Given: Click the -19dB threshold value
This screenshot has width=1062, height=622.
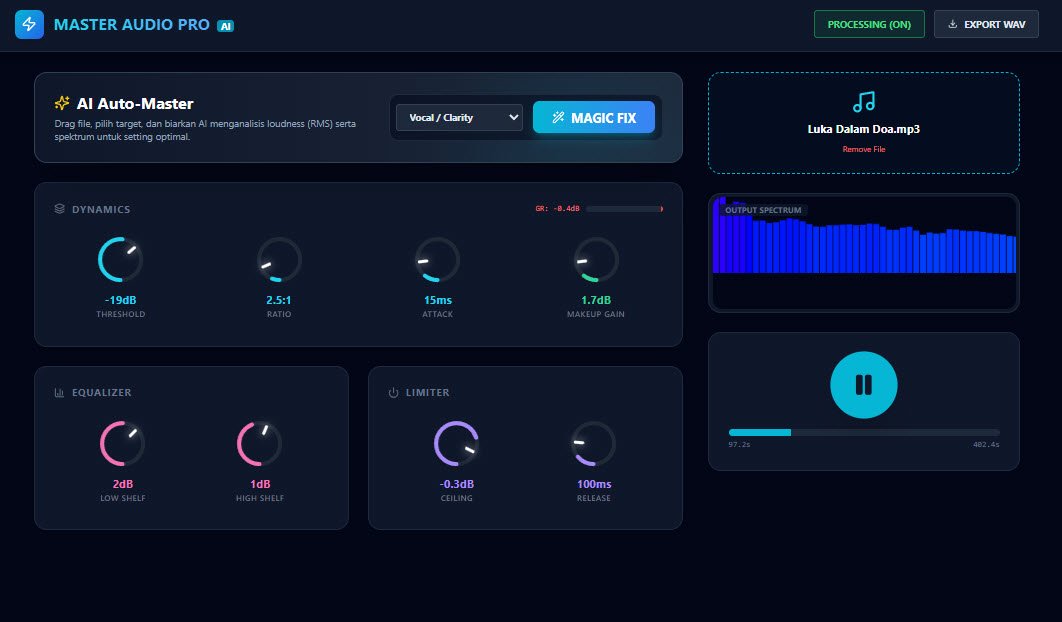Looking at the screenshot, I should click(x=121, y=300).
